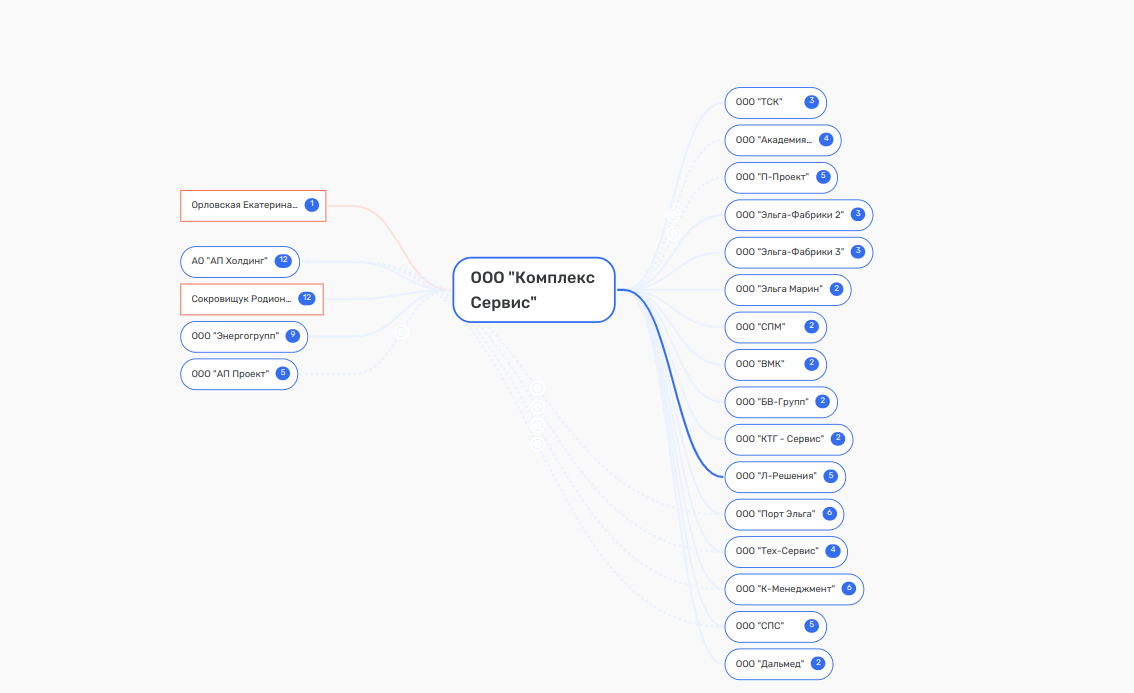Select the ООО "Тех-Сервис" node label

tap(777, 551)
